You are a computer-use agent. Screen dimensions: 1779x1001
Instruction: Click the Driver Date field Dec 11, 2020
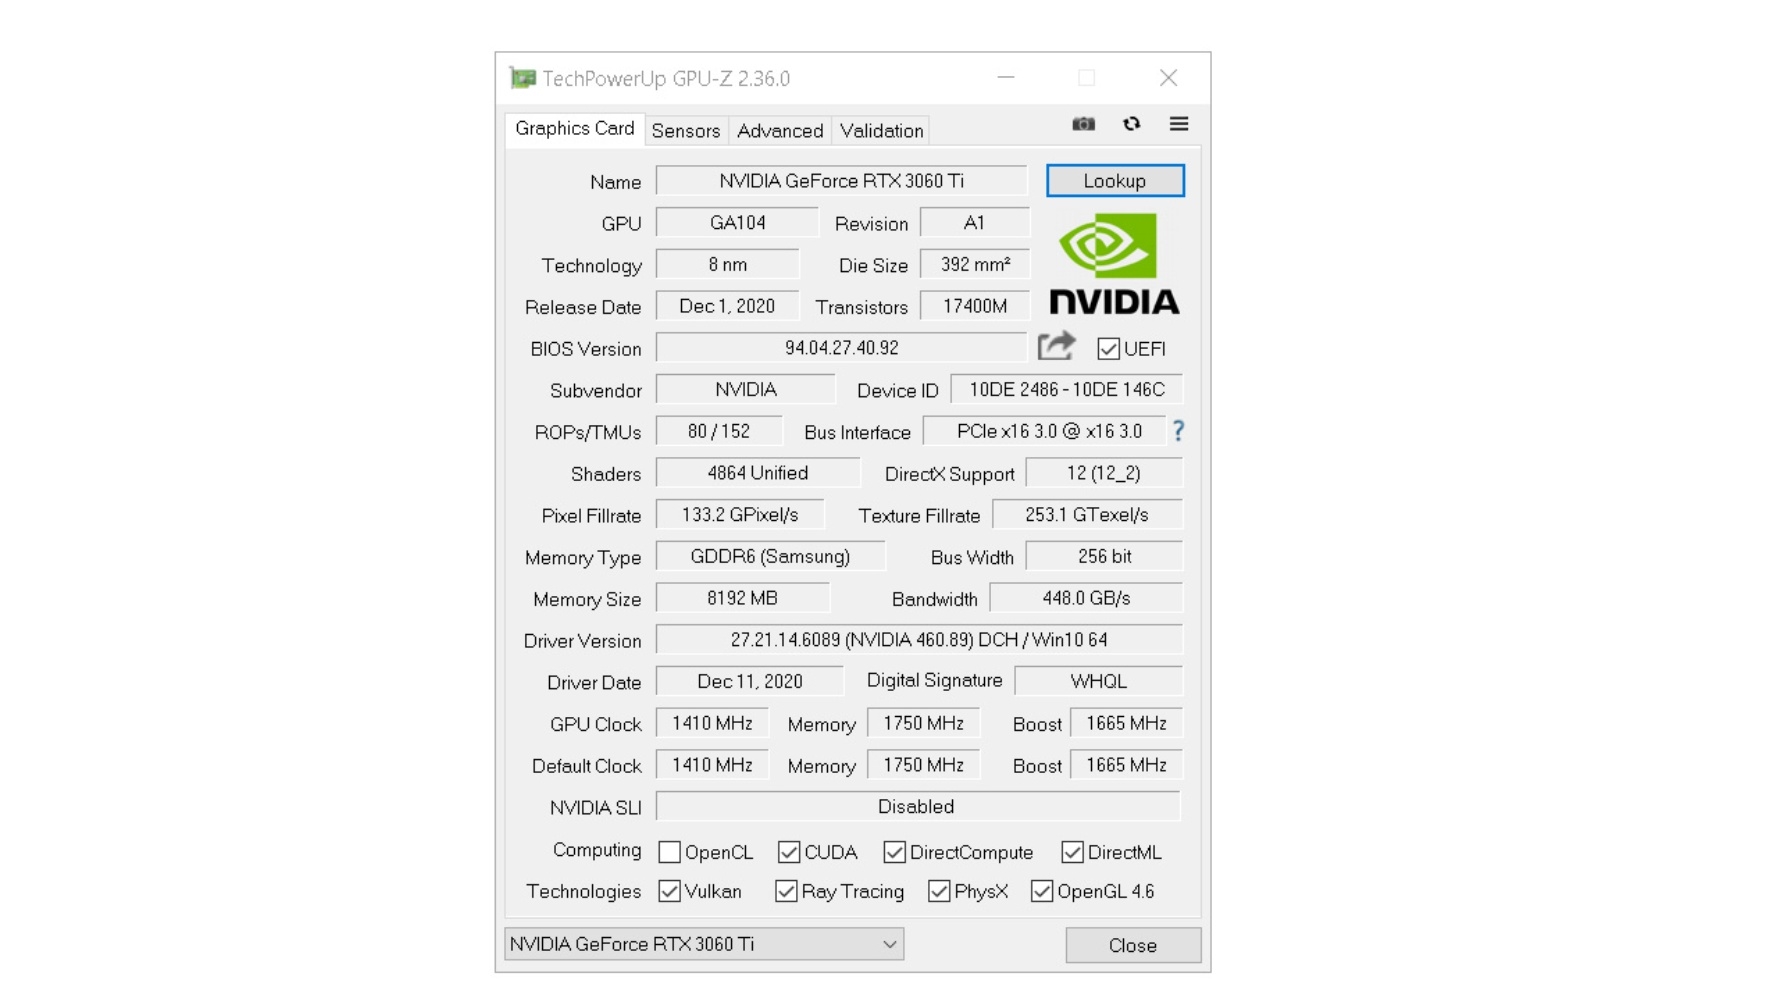[749, 682]
